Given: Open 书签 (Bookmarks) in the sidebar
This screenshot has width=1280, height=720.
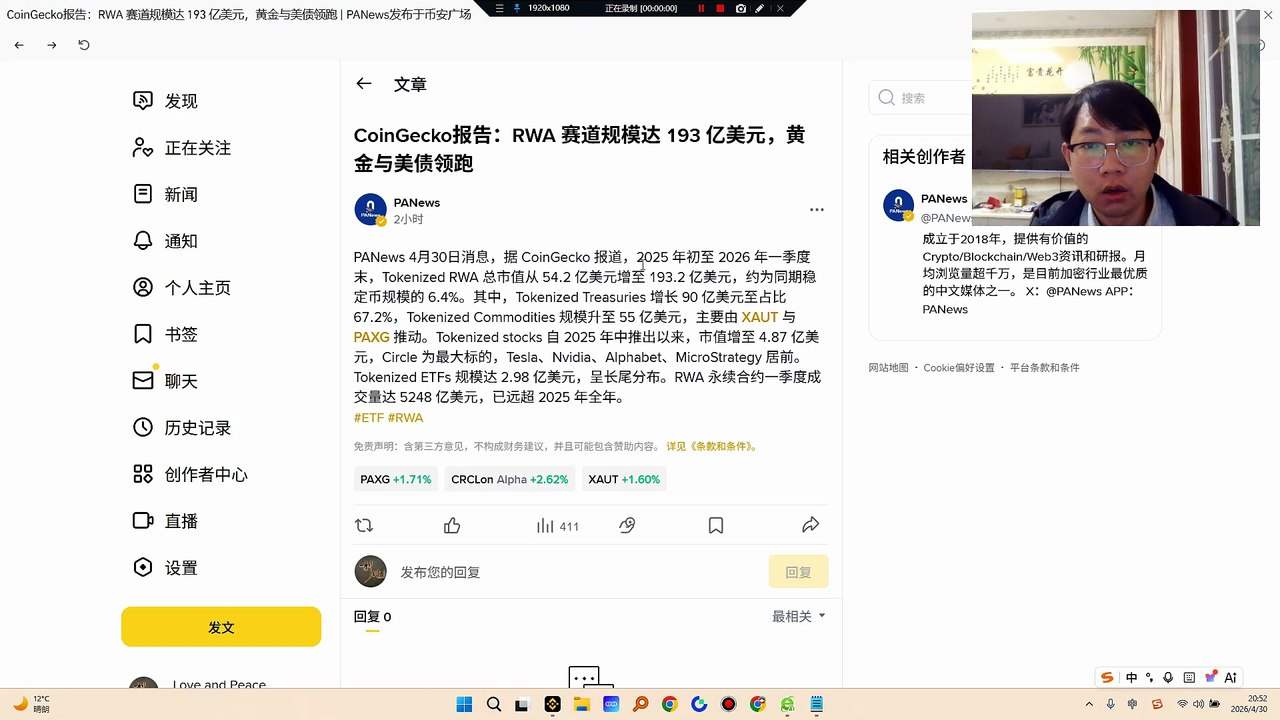Looking at the screenshot, I should tap(166, 334).
